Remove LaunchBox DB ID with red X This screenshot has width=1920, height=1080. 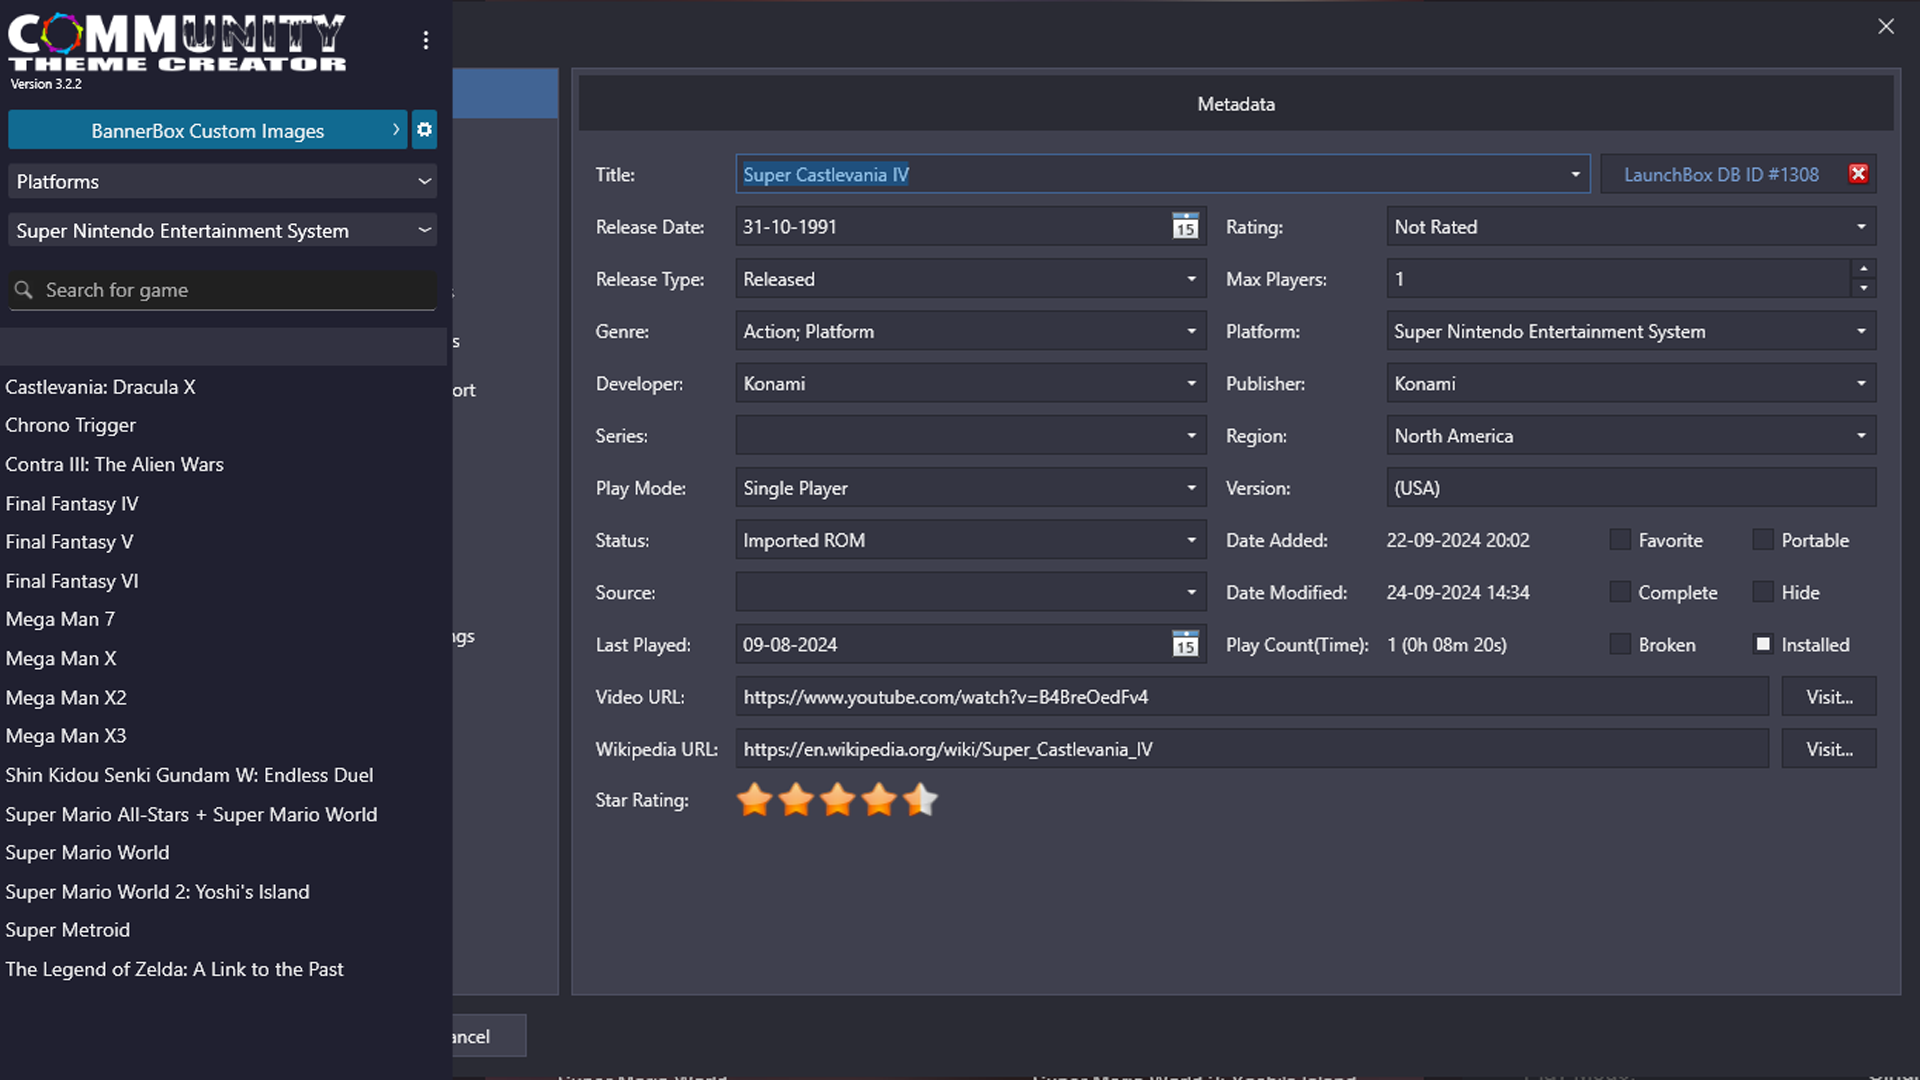1858,174
